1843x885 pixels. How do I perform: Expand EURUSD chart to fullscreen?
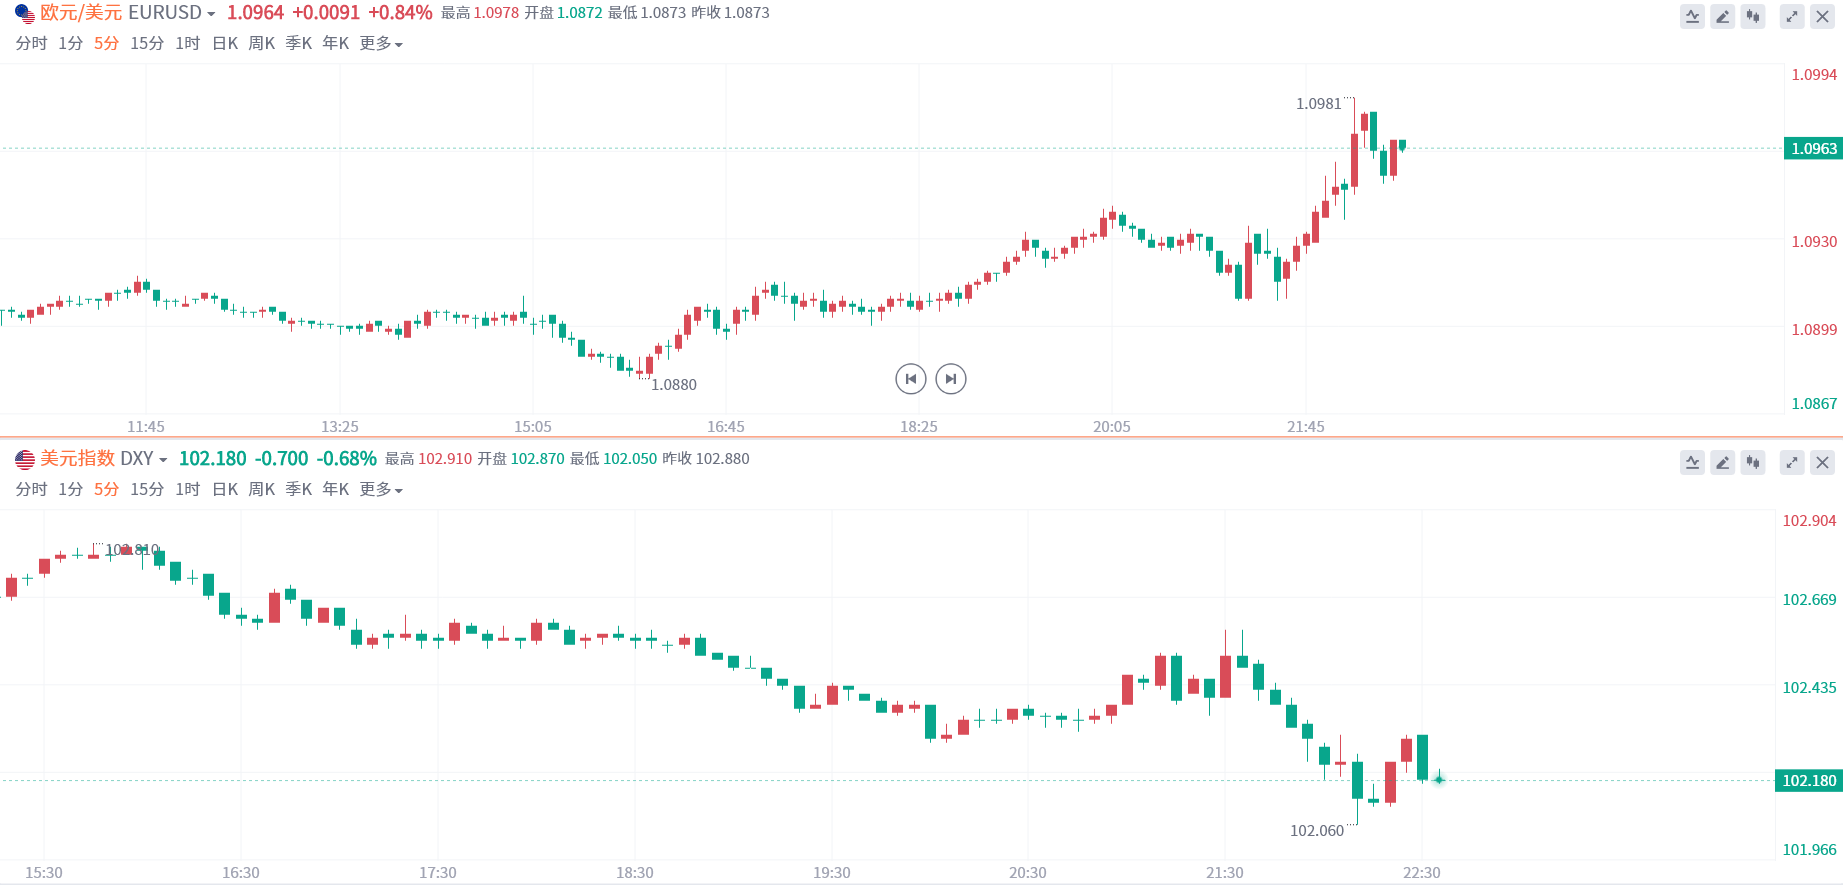[1792, 16]
